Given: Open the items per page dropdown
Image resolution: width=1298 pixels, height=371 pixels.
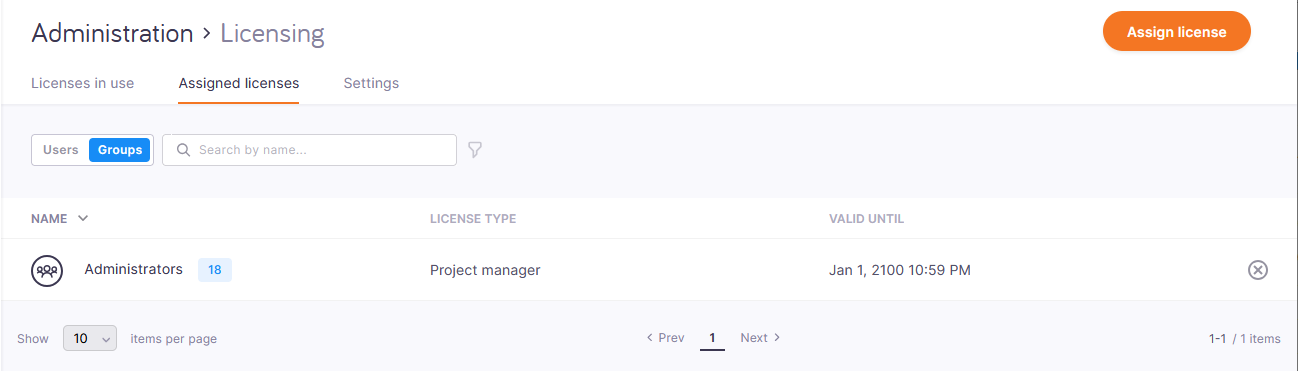Looking at the screenshot, I should click(90, 339).
